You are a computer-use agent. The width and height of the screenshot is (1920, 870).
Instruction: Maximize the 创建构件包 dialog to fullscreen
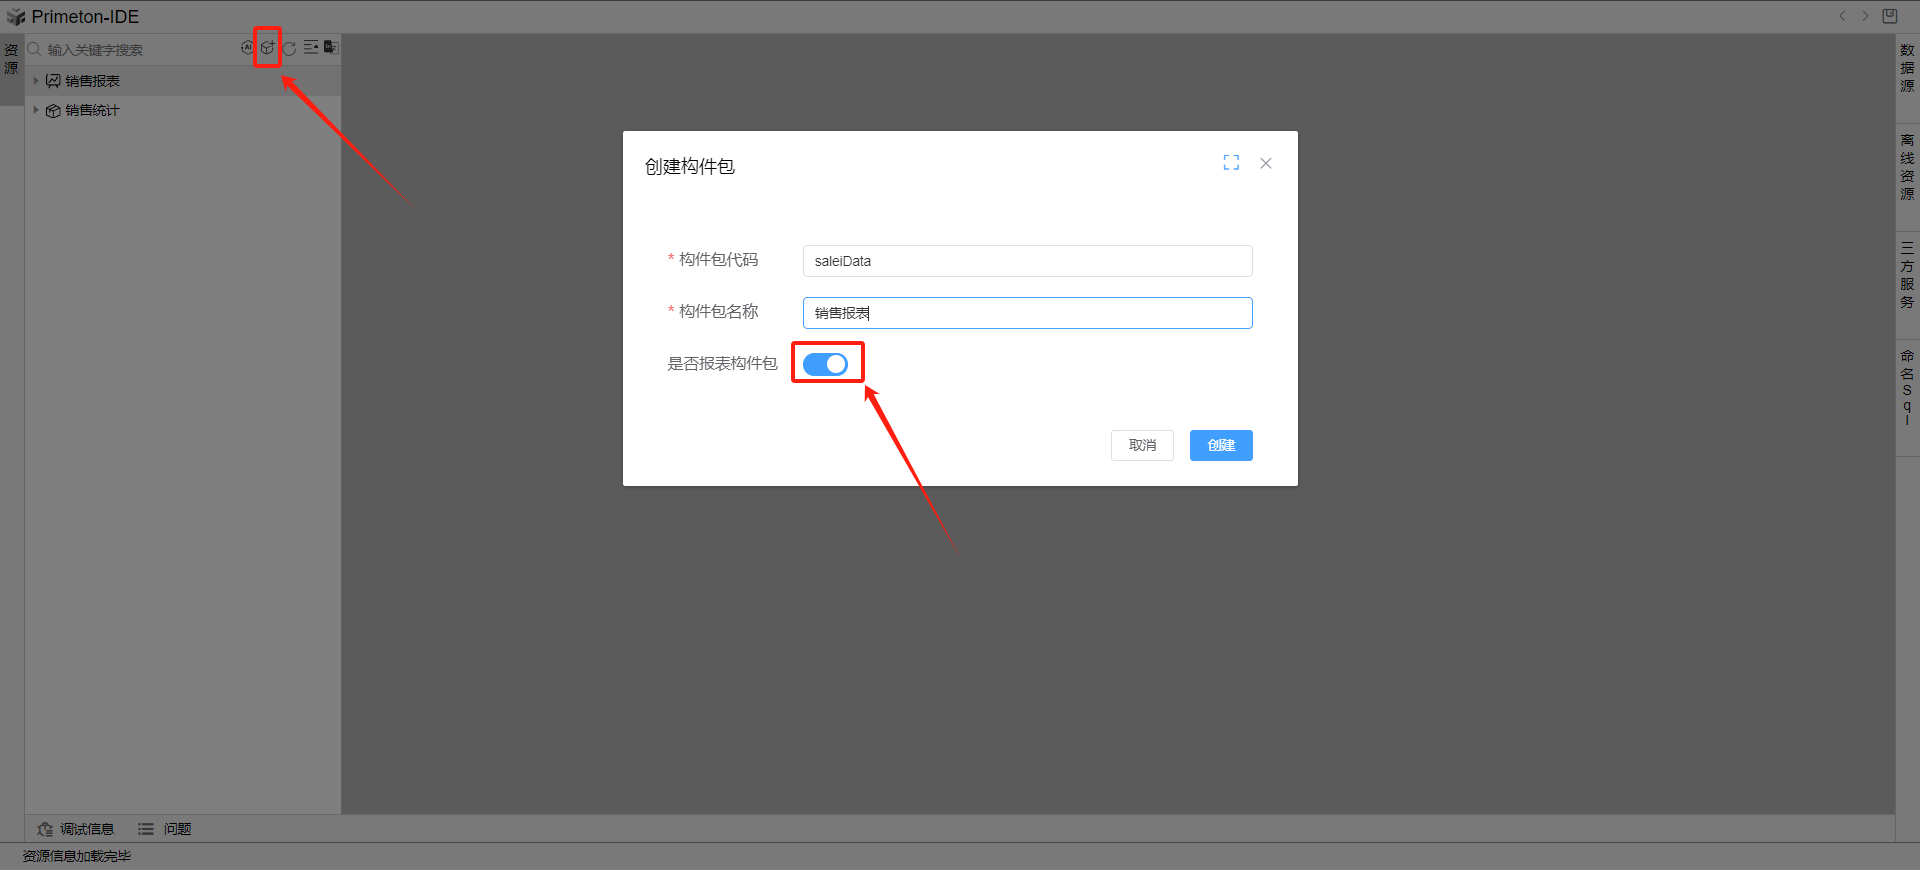(1231, 163)
